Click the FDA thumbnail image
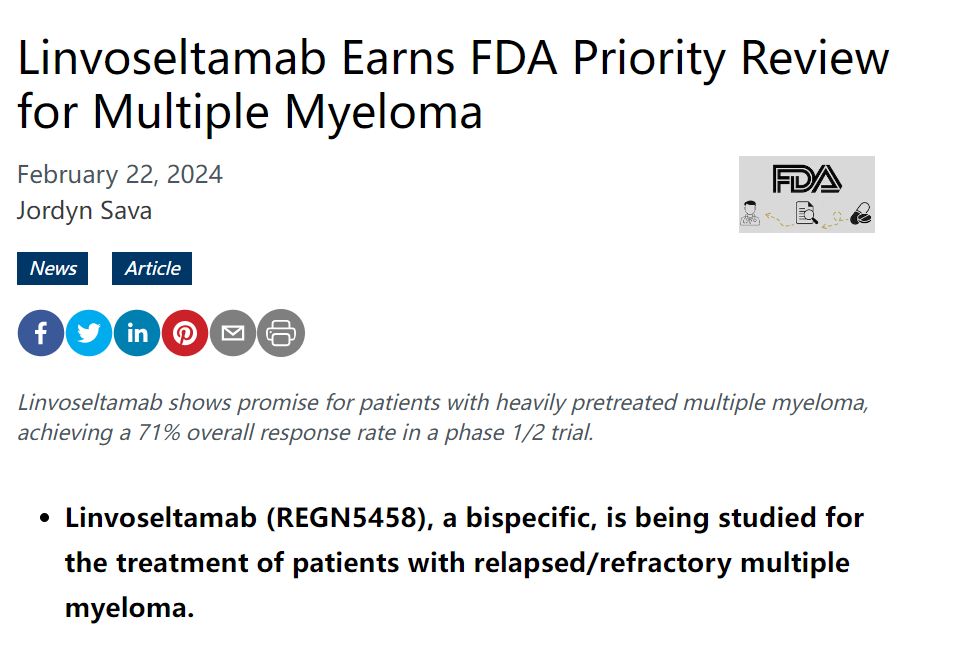Screen dimensions: 957x645 [x=806, y=194]
